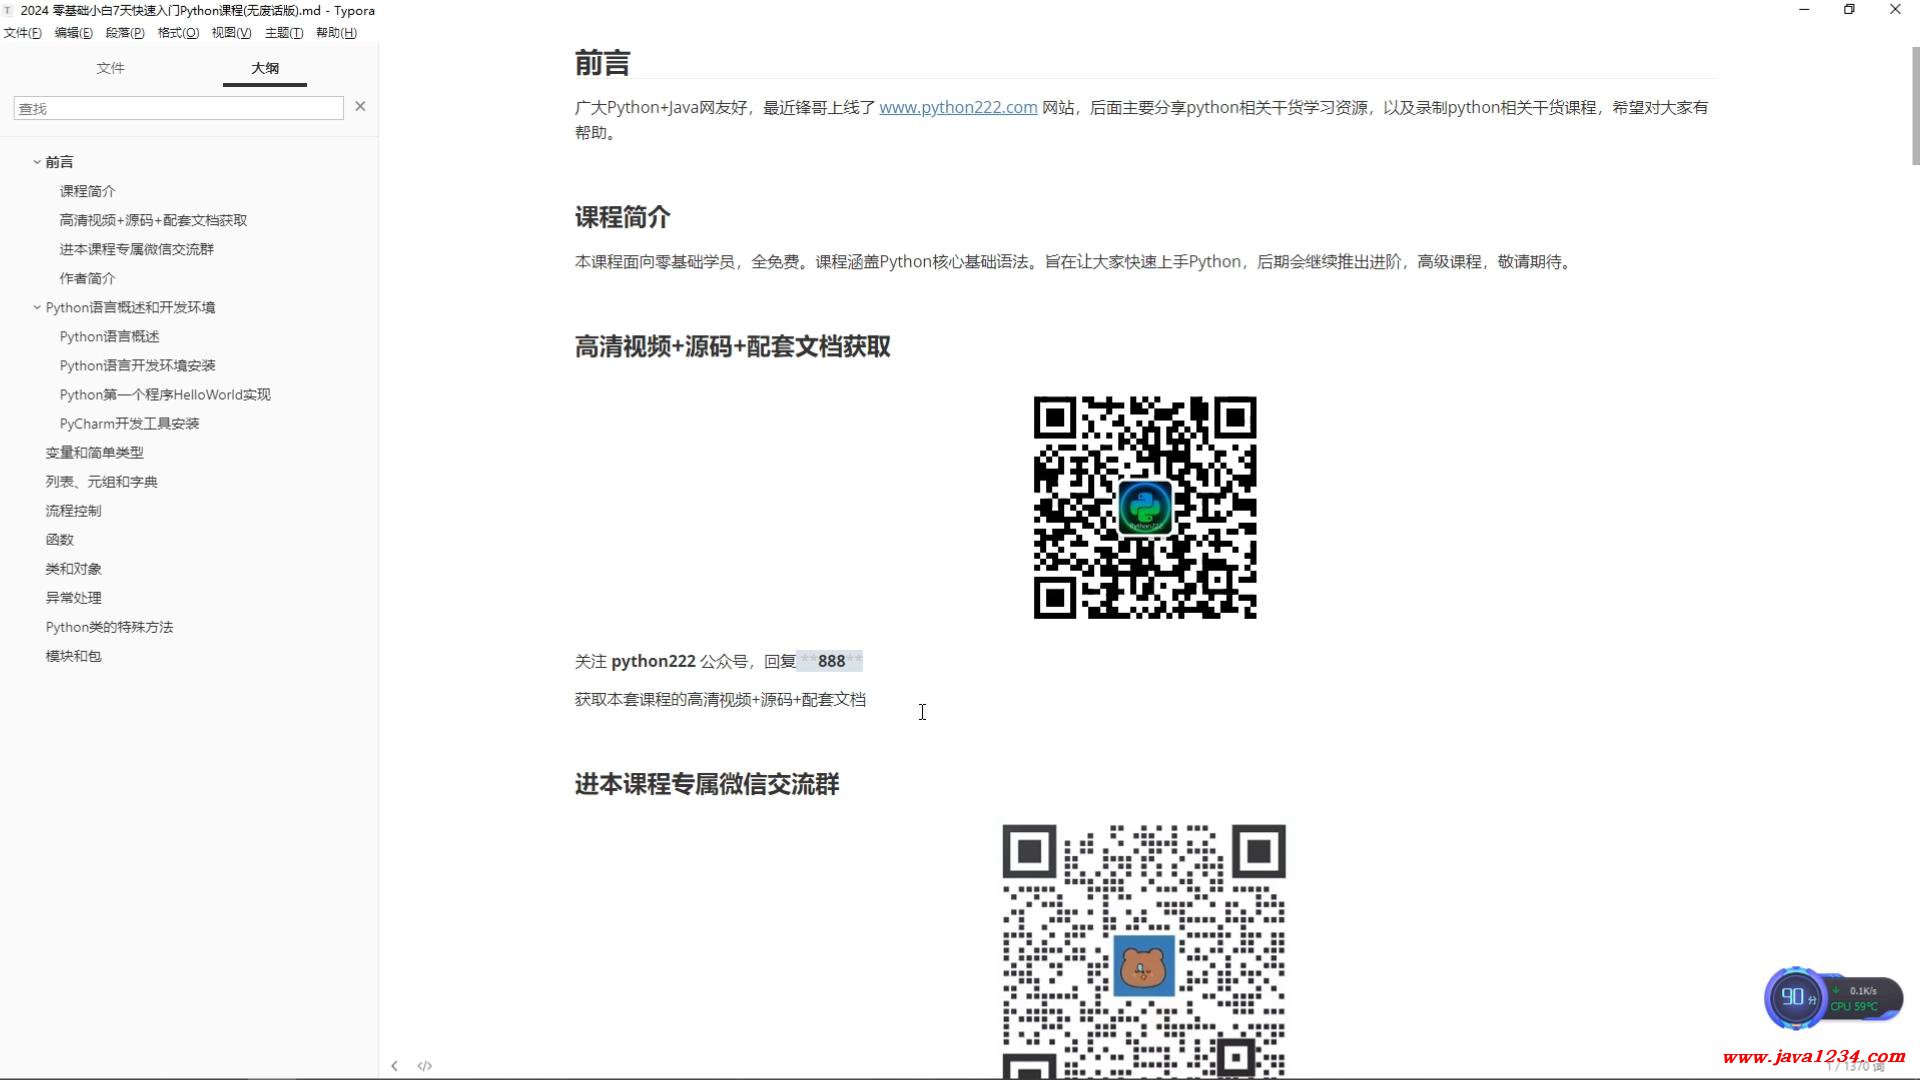Screen dimensions: 1920x1080
Task: Open the 段落(P) menu
Action: (x=125, y=33)
